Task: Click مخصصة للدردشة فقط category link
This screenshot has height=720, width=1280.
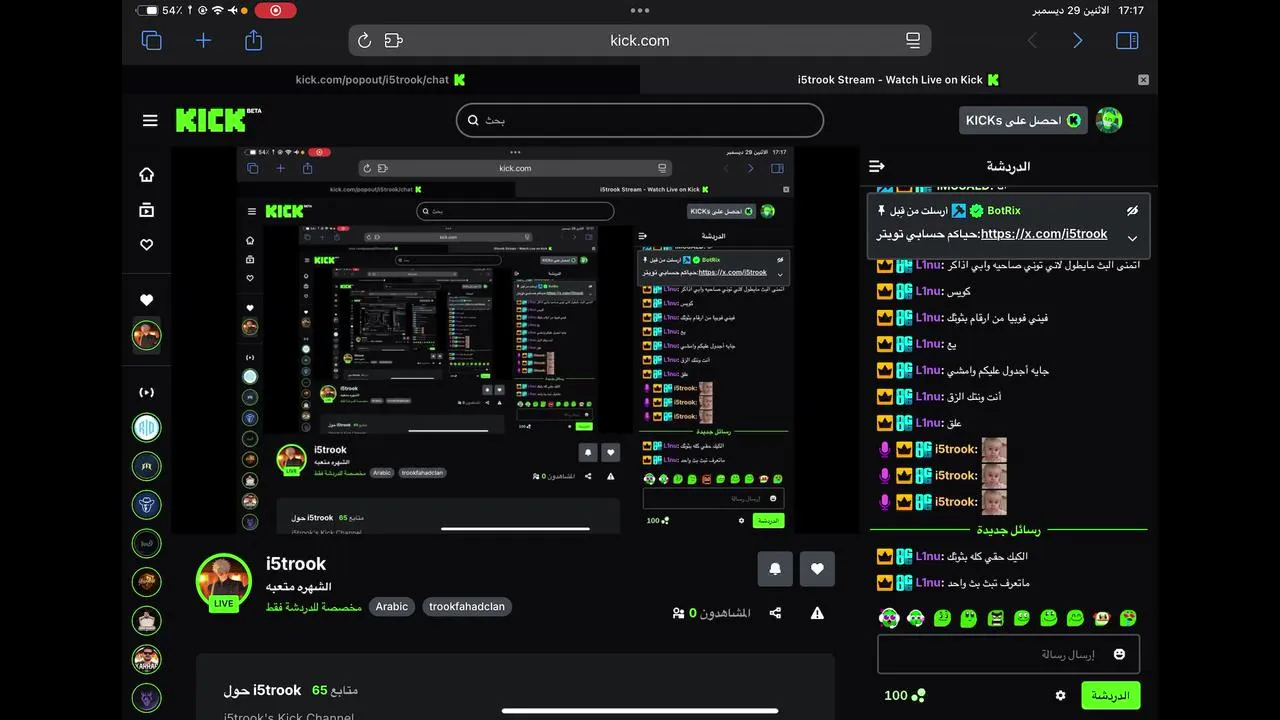Action: tap(314, 606)
